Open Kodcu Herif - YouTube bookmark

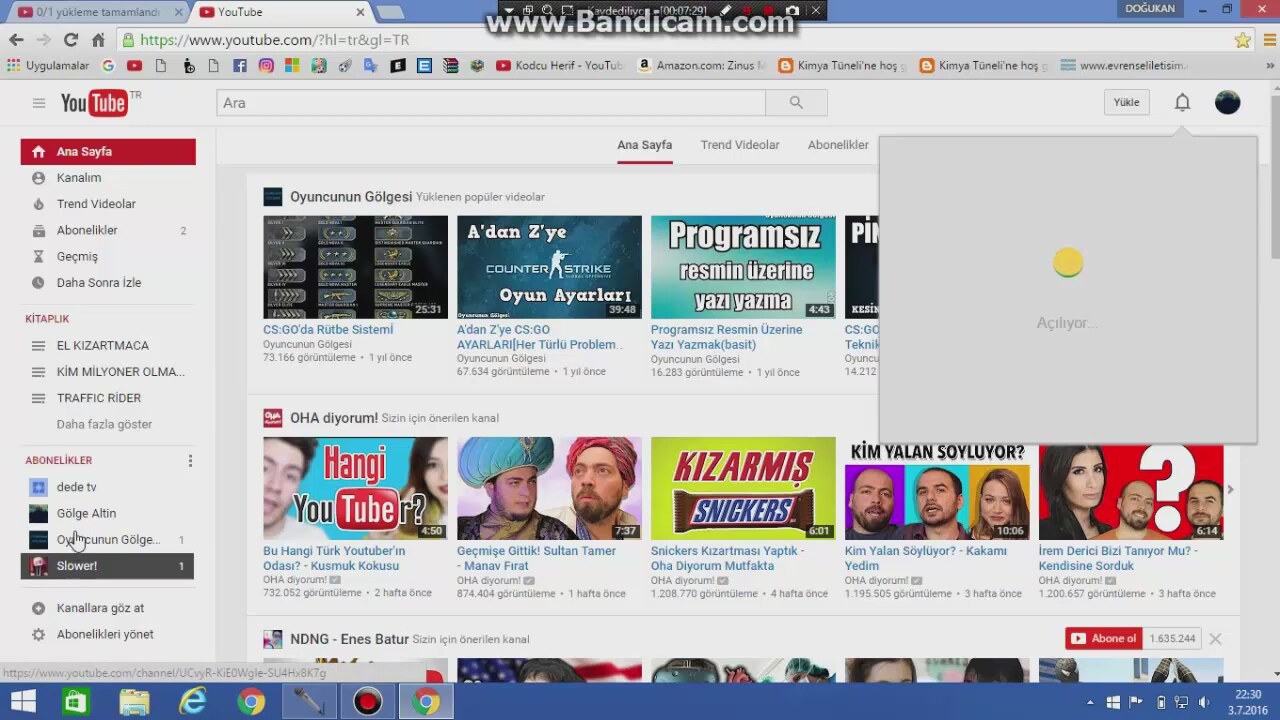click(559, 66)
